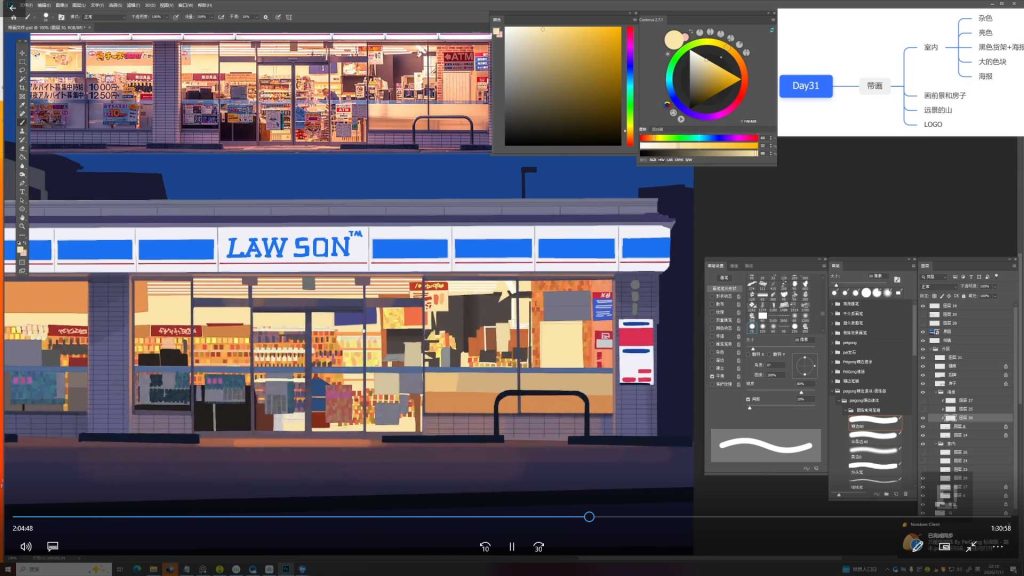
Task: Click the foreground color swatch in toolbar
Action: [x=21, y=248]
